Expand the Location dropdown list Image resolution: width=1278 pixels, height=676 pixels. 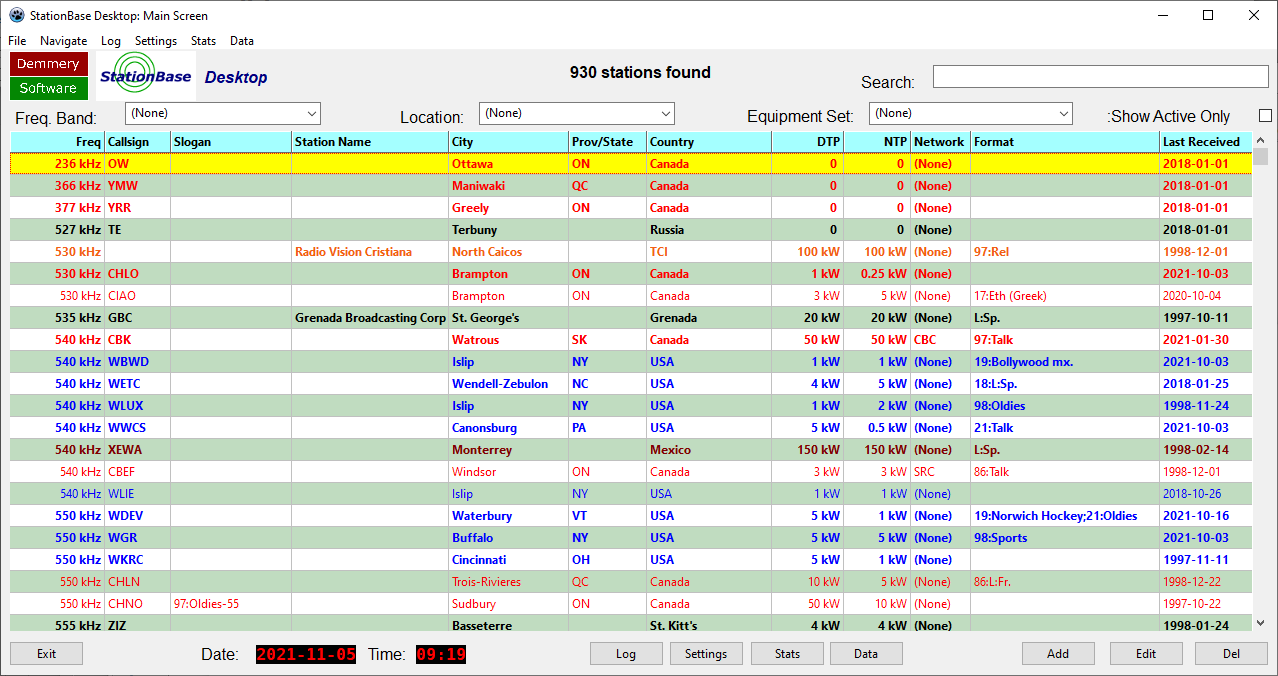coord(576,114)
